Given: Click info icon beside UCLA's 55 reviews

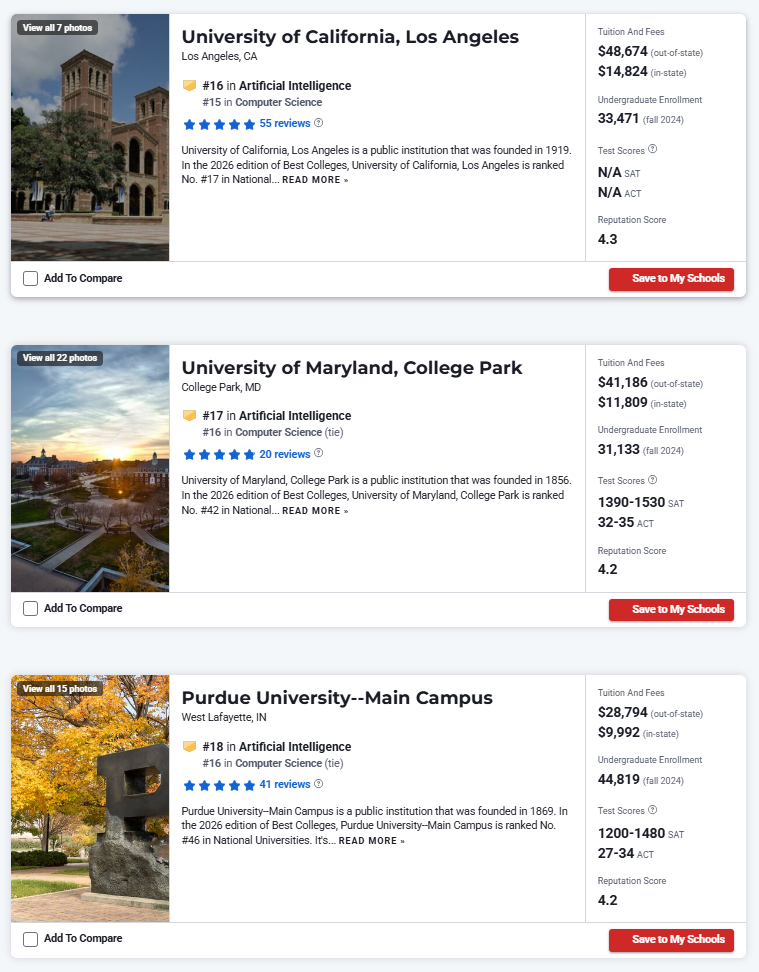Looking at the screenshot, I should coord(319,123).
